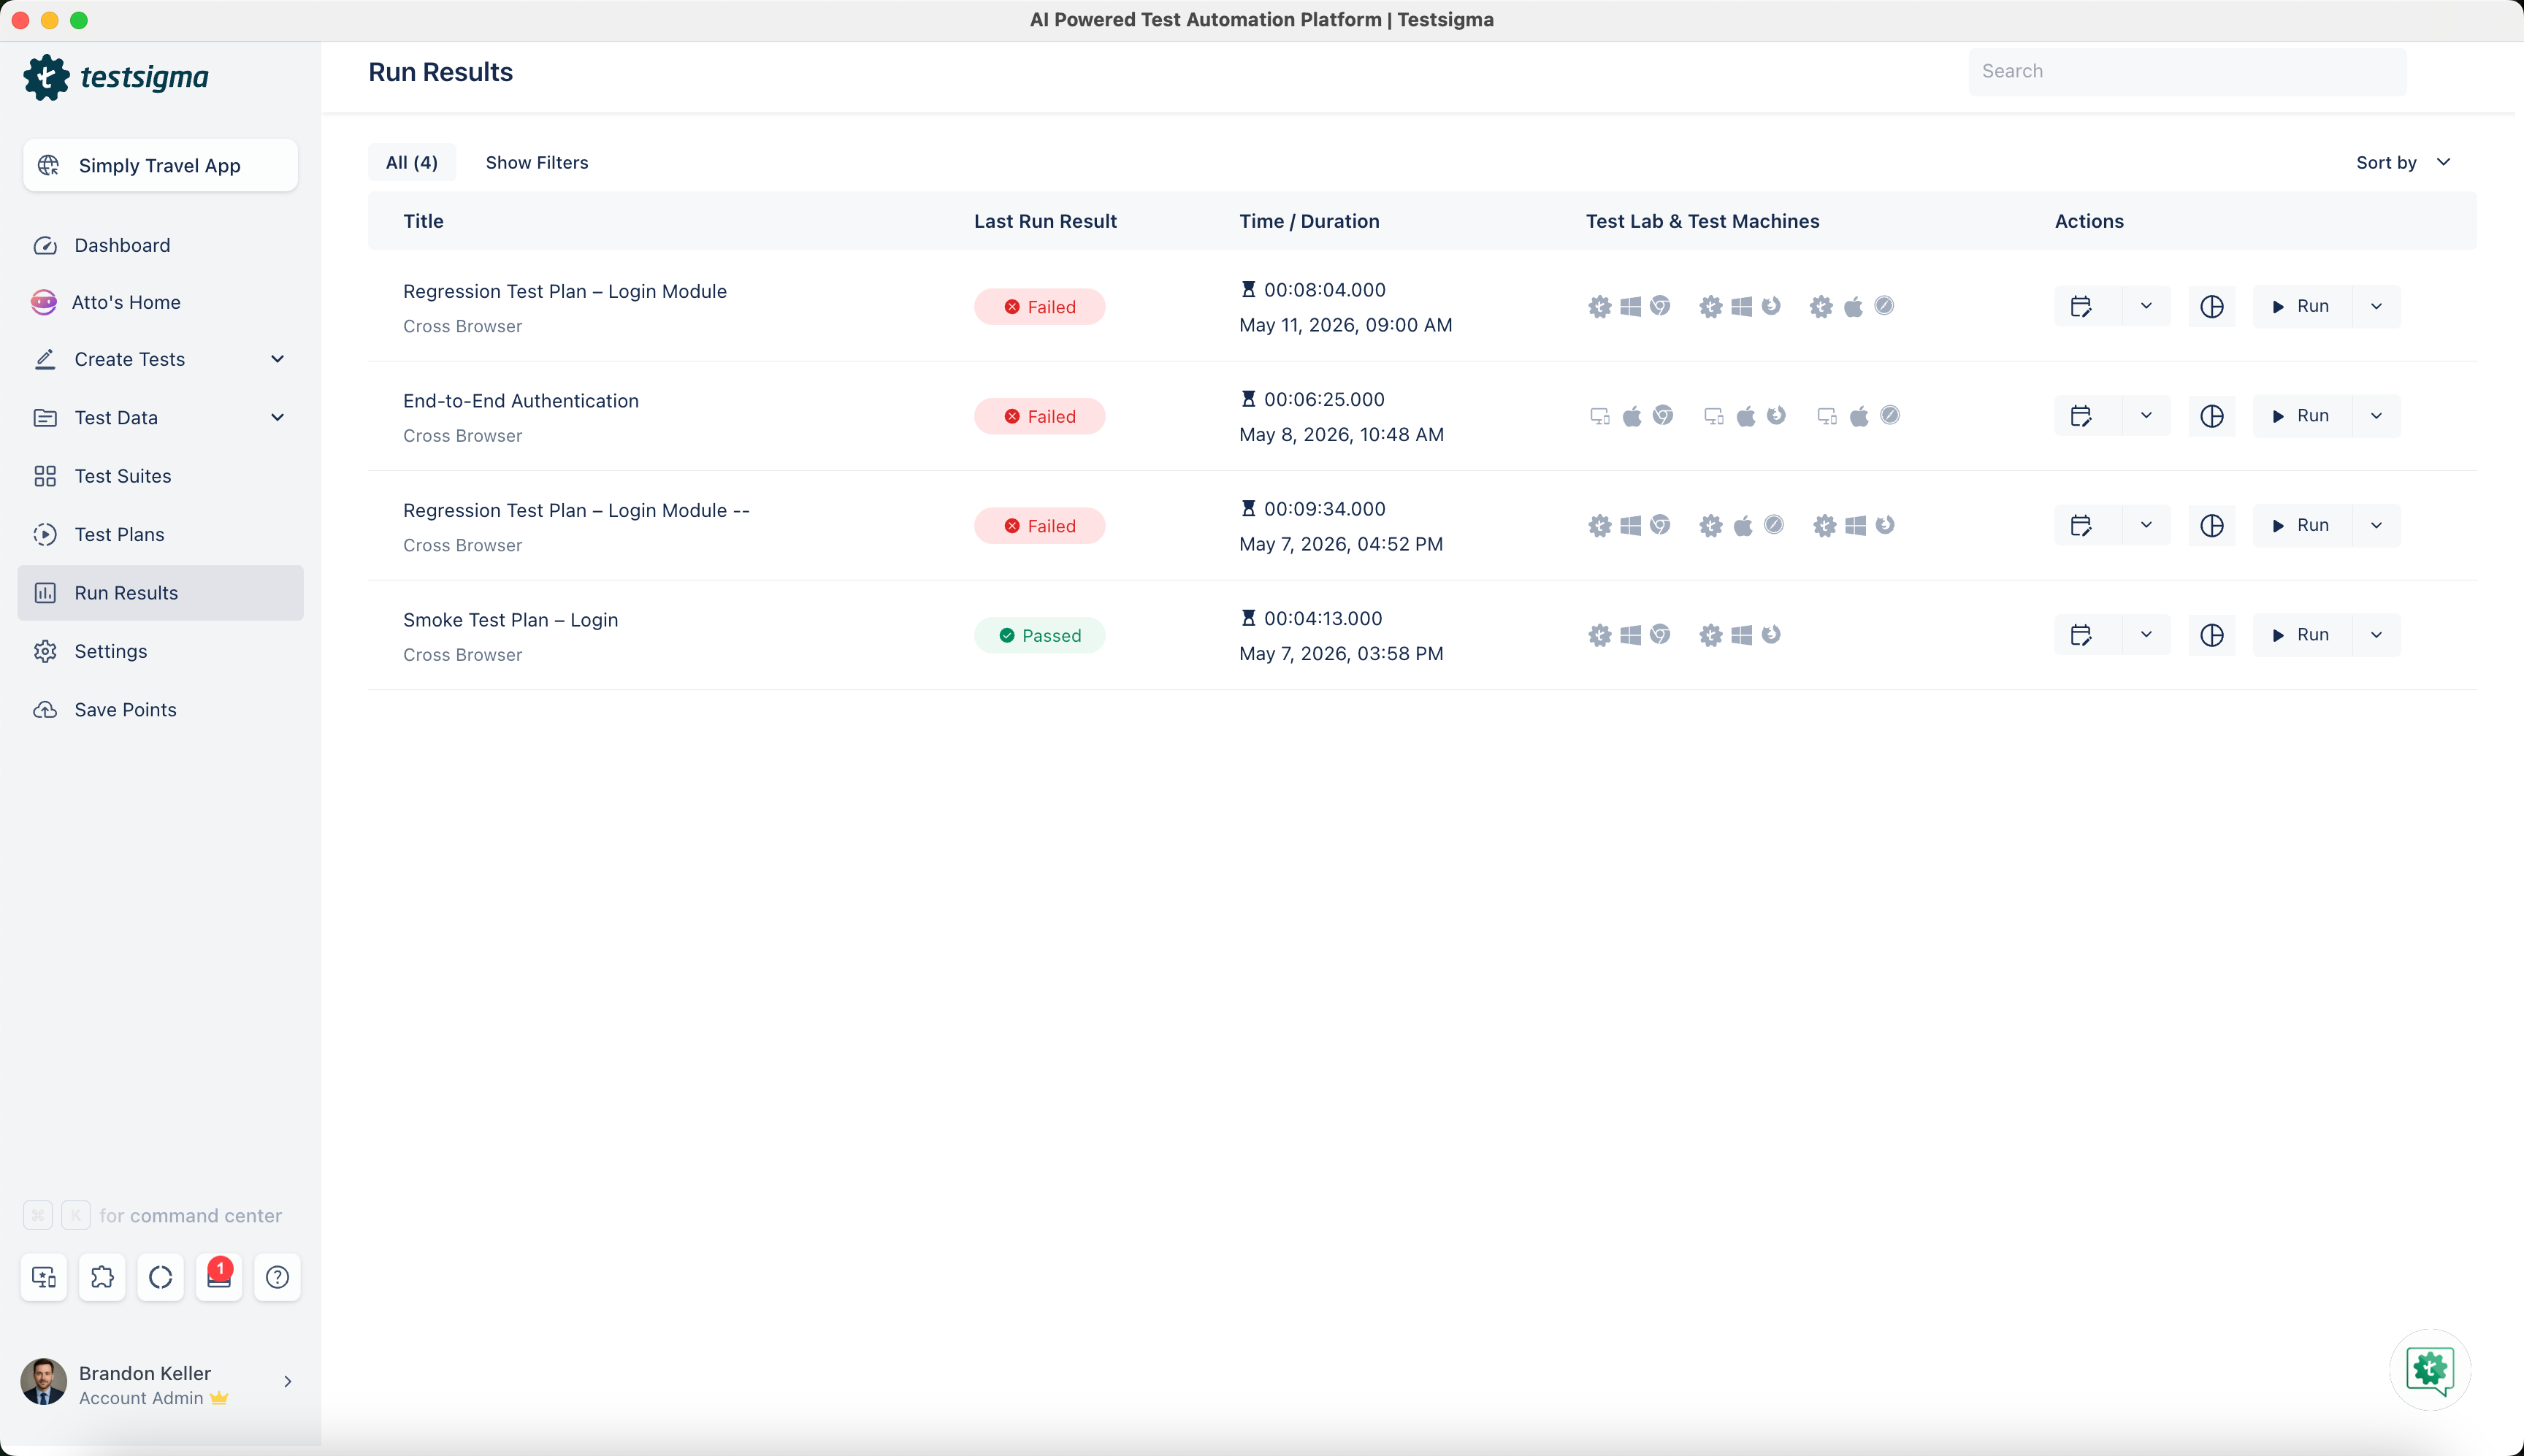
Task: Select Run Results in sidebar
Action: [160, 593]
